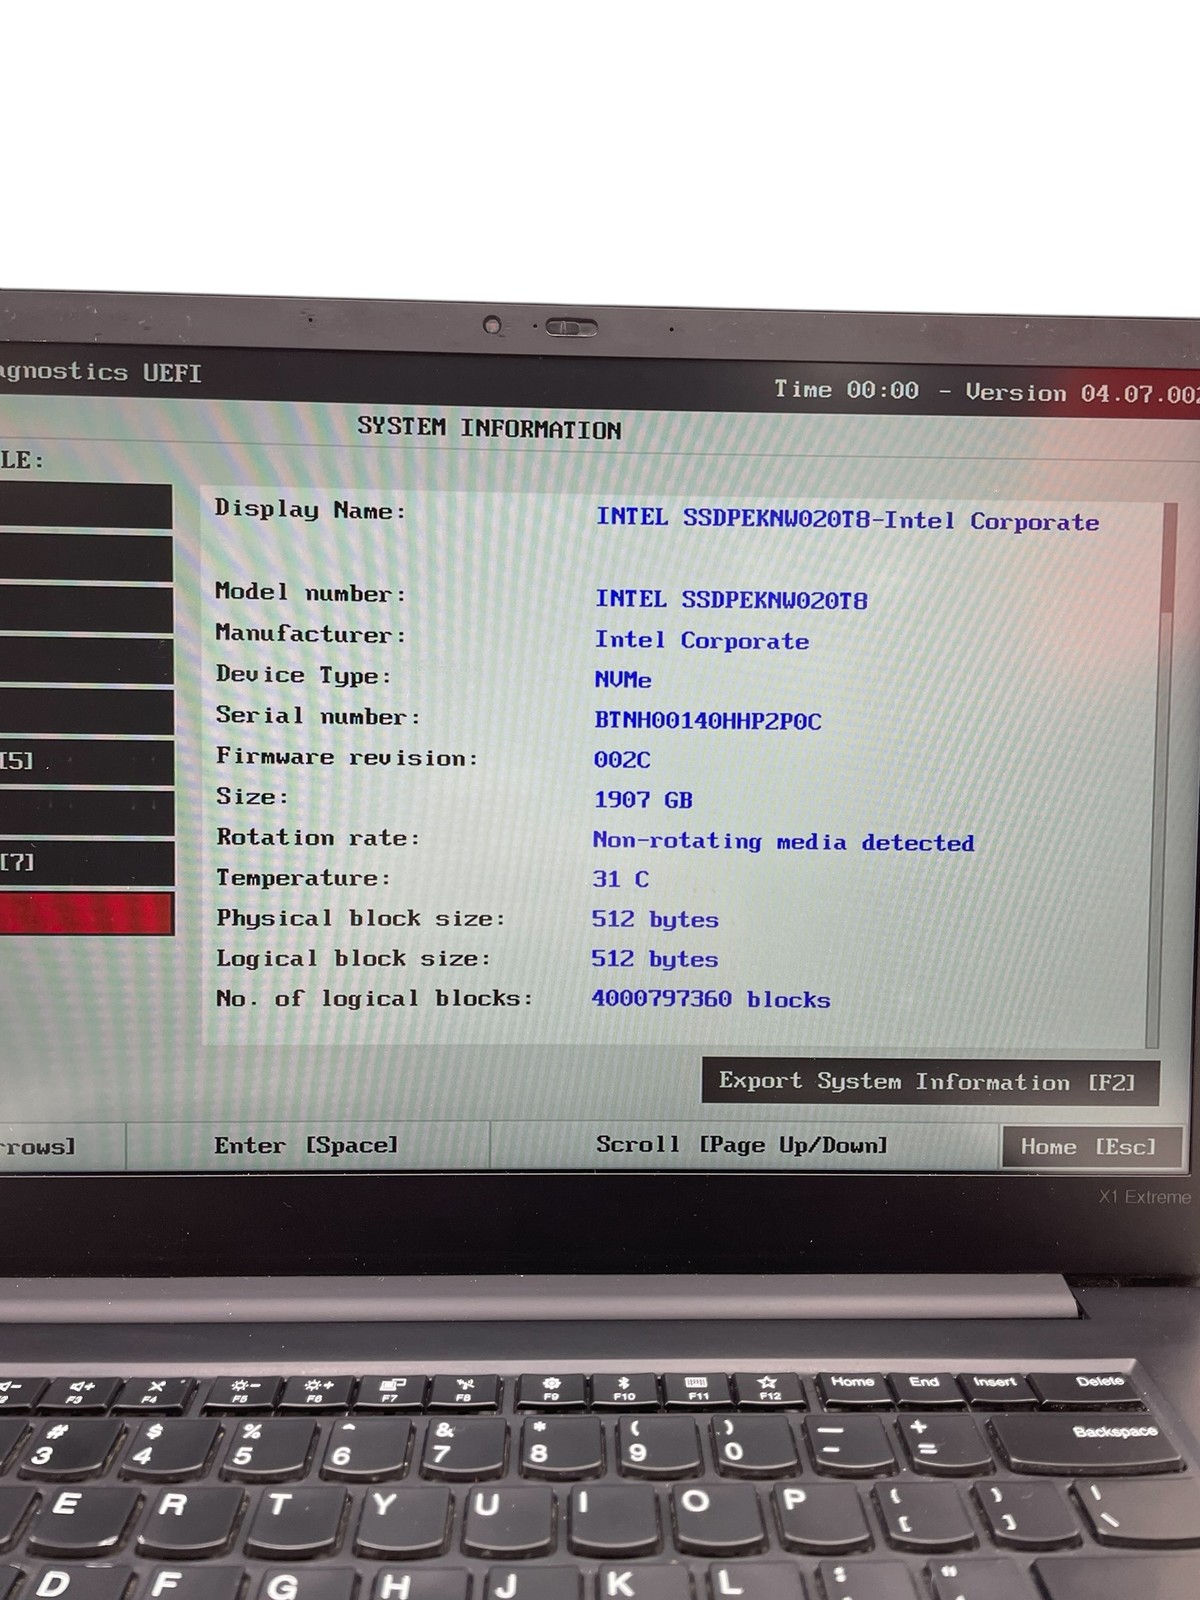1200x1600 pixels.
Task: Click the Version 04.07 text in header
Action: click(1082, 393)
